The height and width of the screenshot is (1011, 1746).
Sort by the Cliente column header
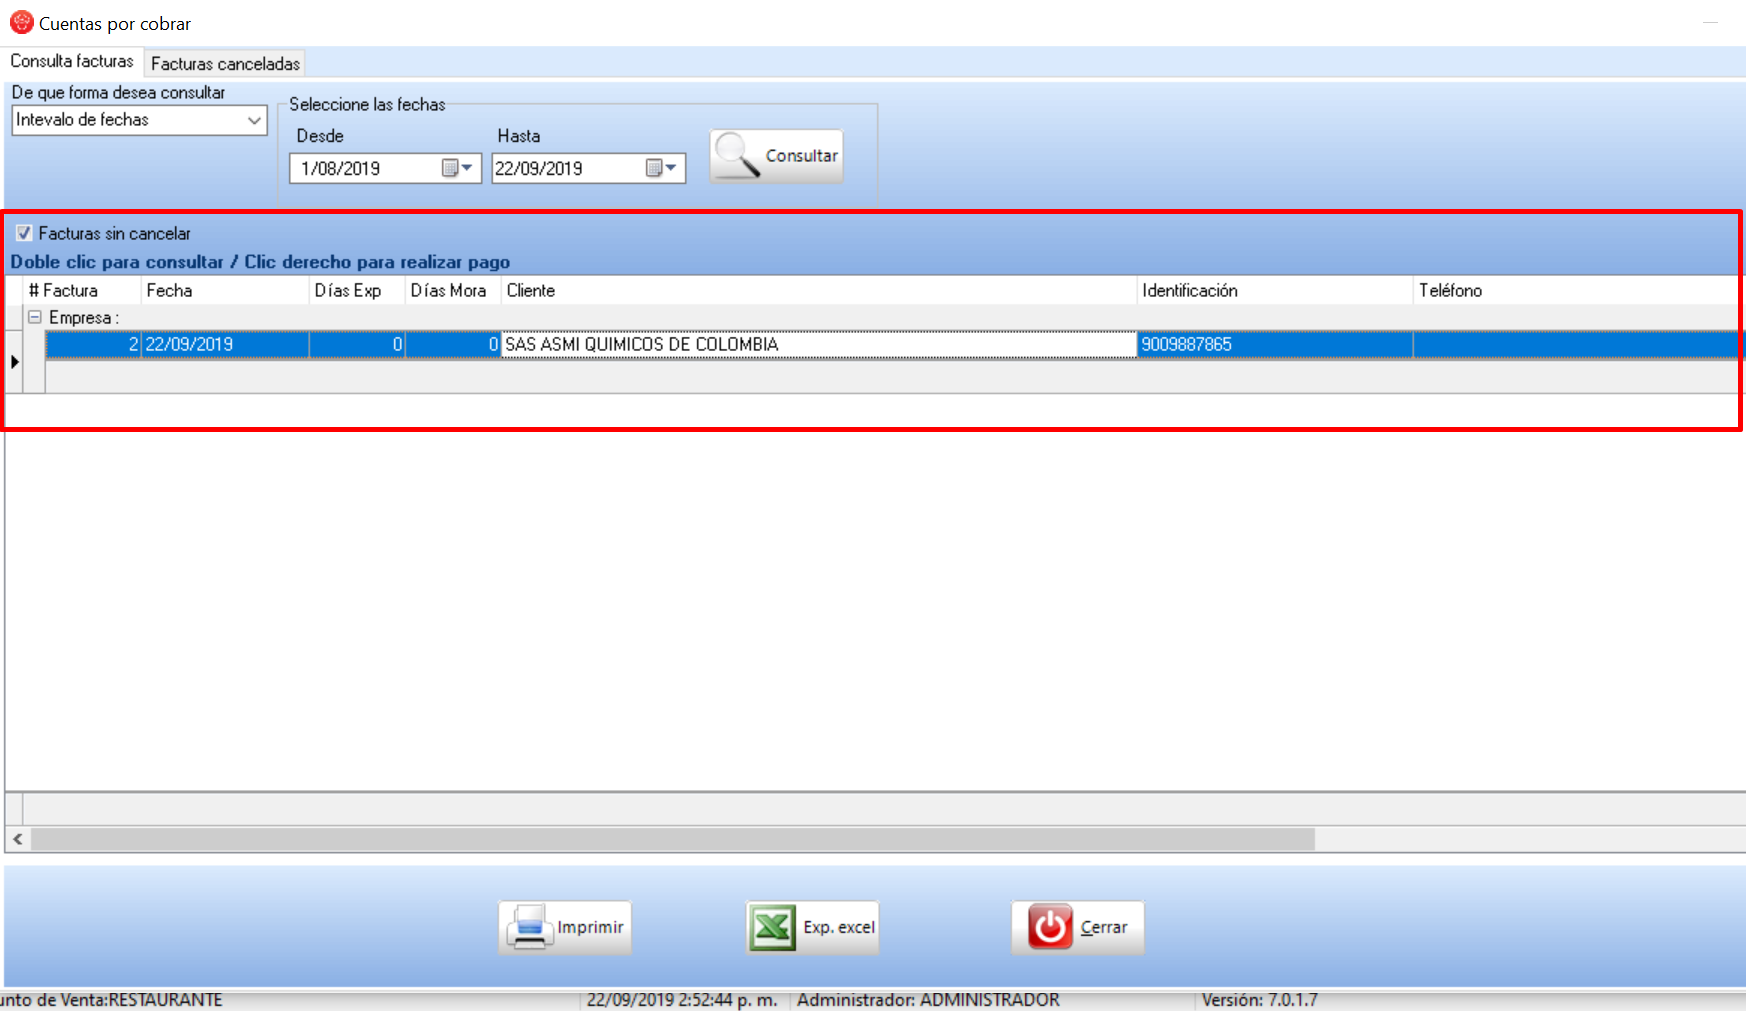coord(531,290)
